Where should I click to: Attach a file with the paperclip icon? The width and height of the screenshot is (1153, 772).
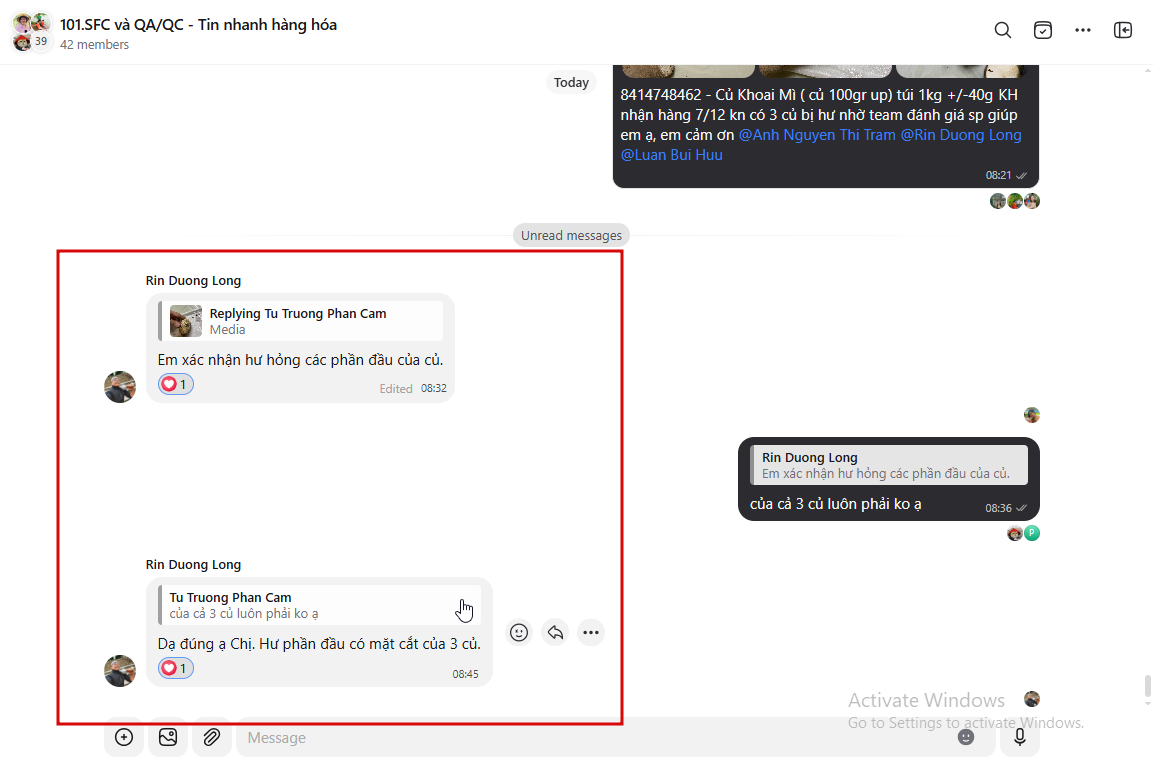212,737
